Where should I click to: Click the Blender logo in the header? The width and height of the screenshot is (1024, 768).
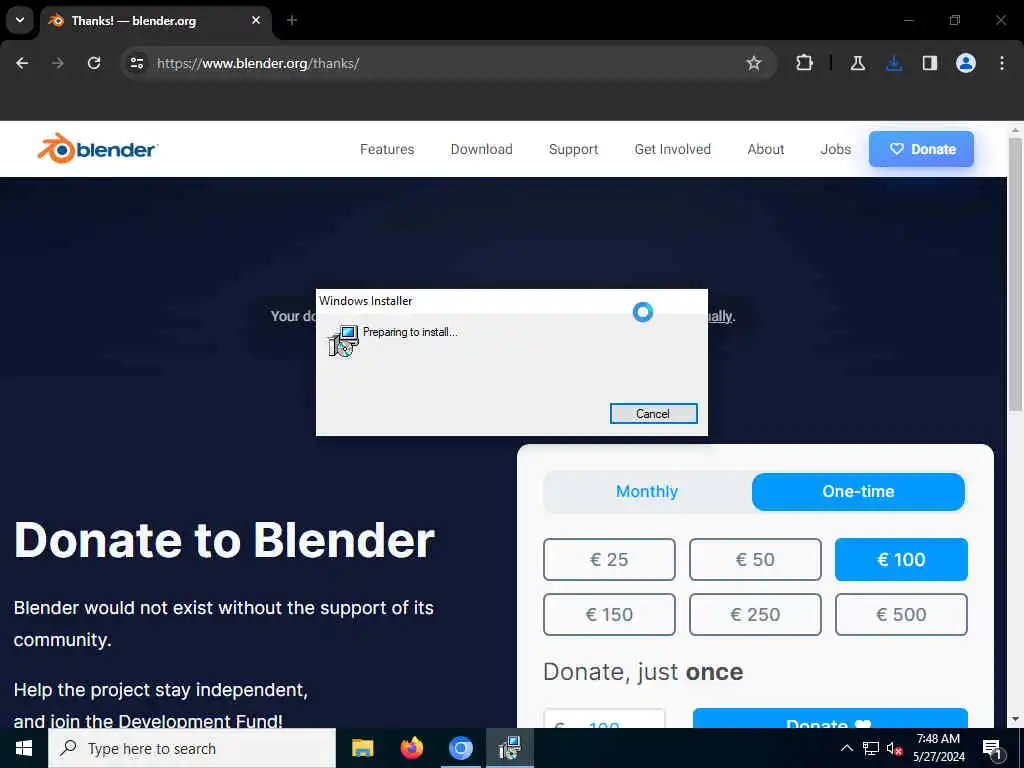97,149
